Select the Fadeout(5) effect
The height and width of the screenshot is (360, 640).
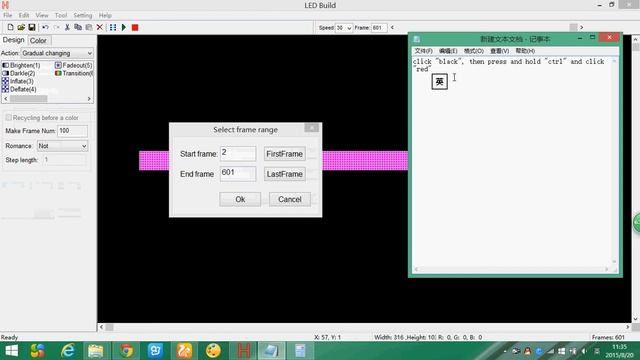pyautogui.click(x=73, y=65)
